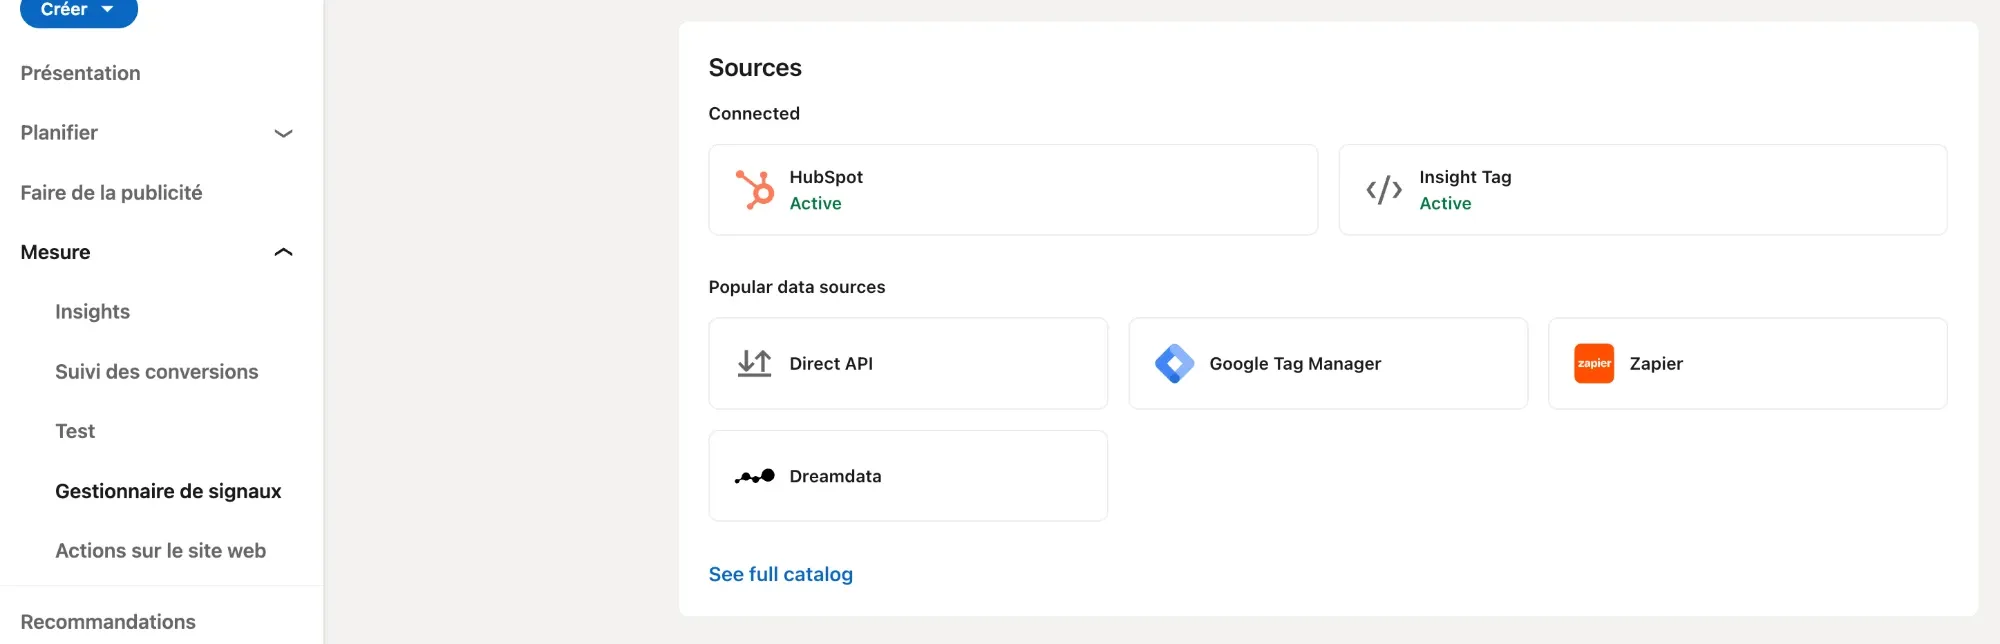Open Suivi des conversions page
Screen dimensions: 2000x644
tap(156, 372)
